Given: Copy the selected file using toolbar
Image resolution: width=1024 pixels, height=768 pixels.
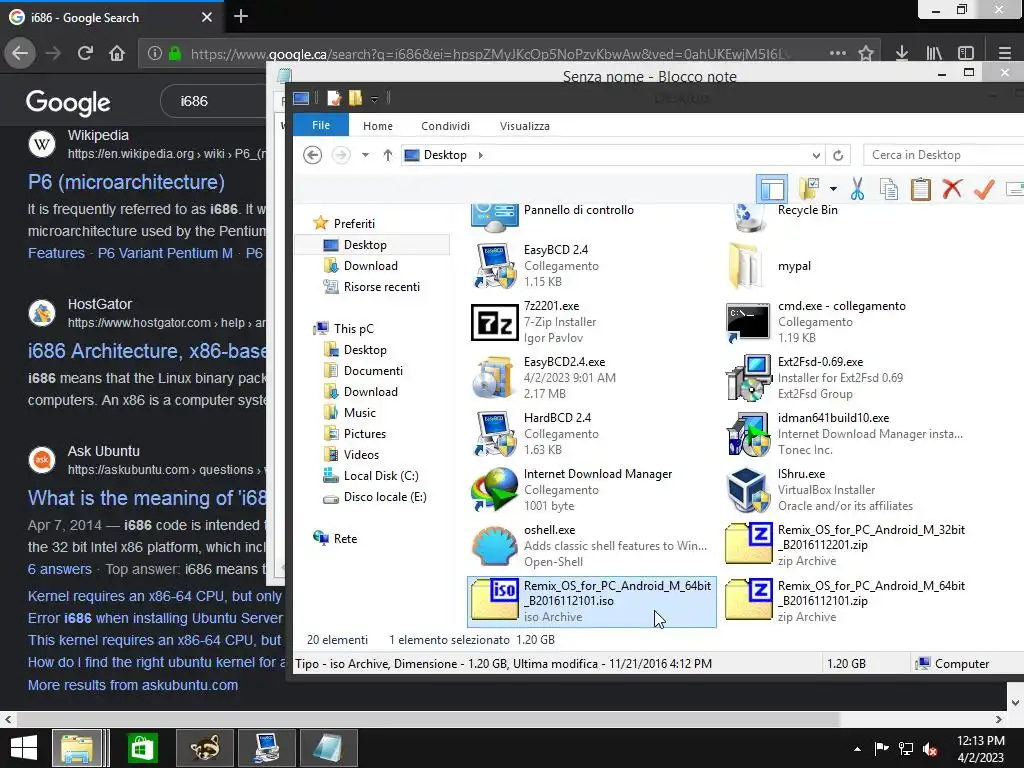Looking at the screenshot, I should [x=889, y=189].
